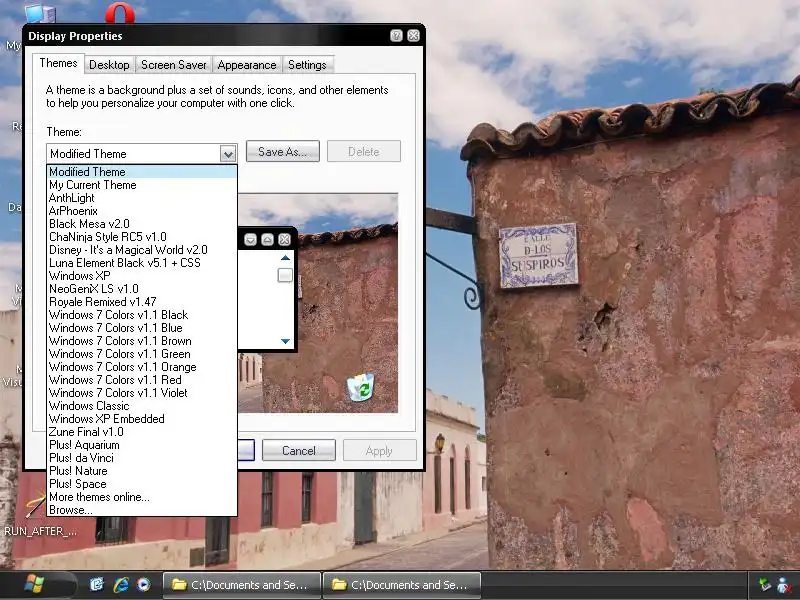800x600 pixels.
Task: Click the Safely Remove Hardware tray icon
Action: pyautogui.click(x=764, y=585)
